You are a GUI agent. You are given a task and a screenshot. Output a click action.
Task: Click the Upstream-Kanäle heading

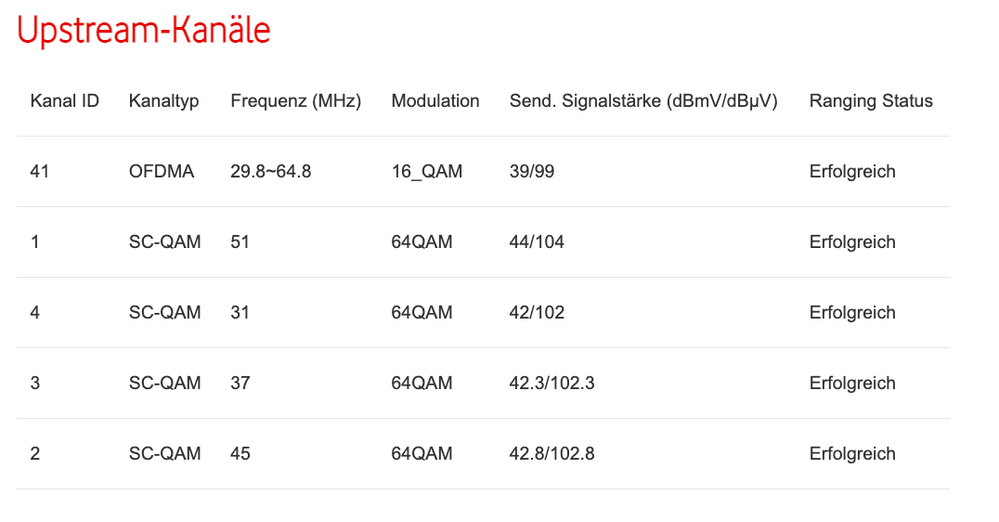144,32
